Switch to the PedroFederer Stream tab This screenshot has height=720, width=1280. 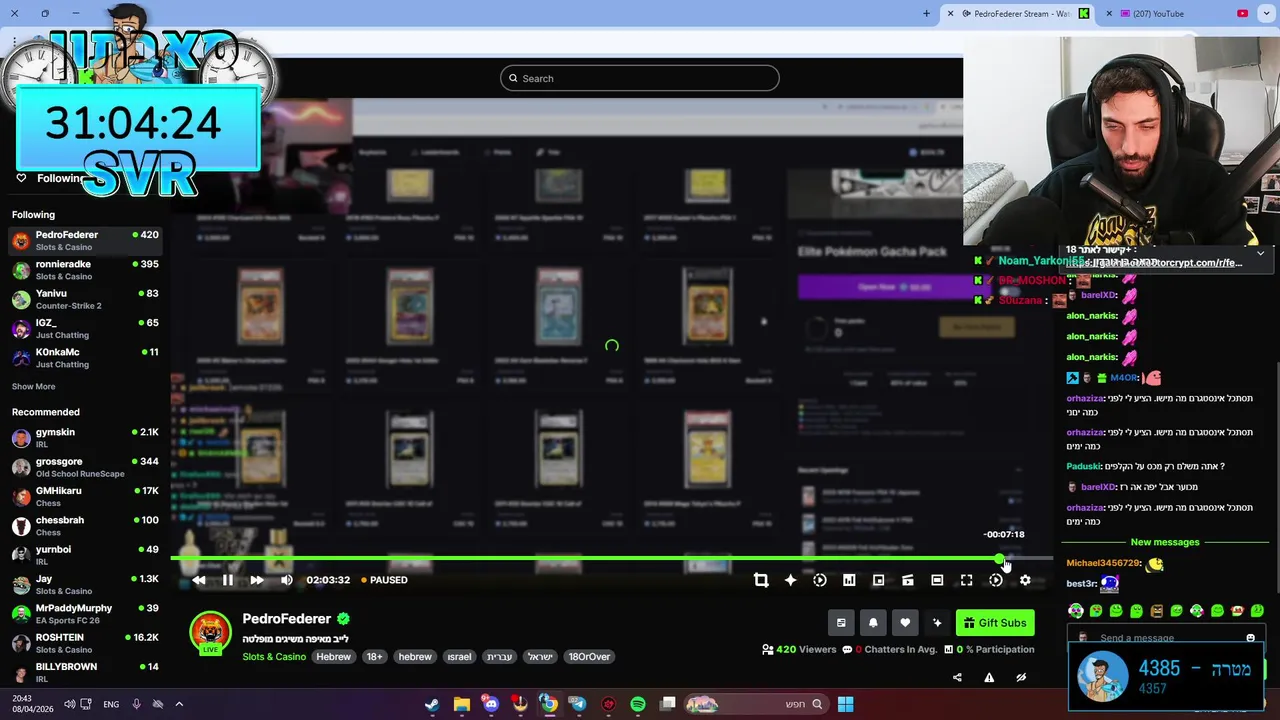pyautogui.click(x=1017, y=14)
